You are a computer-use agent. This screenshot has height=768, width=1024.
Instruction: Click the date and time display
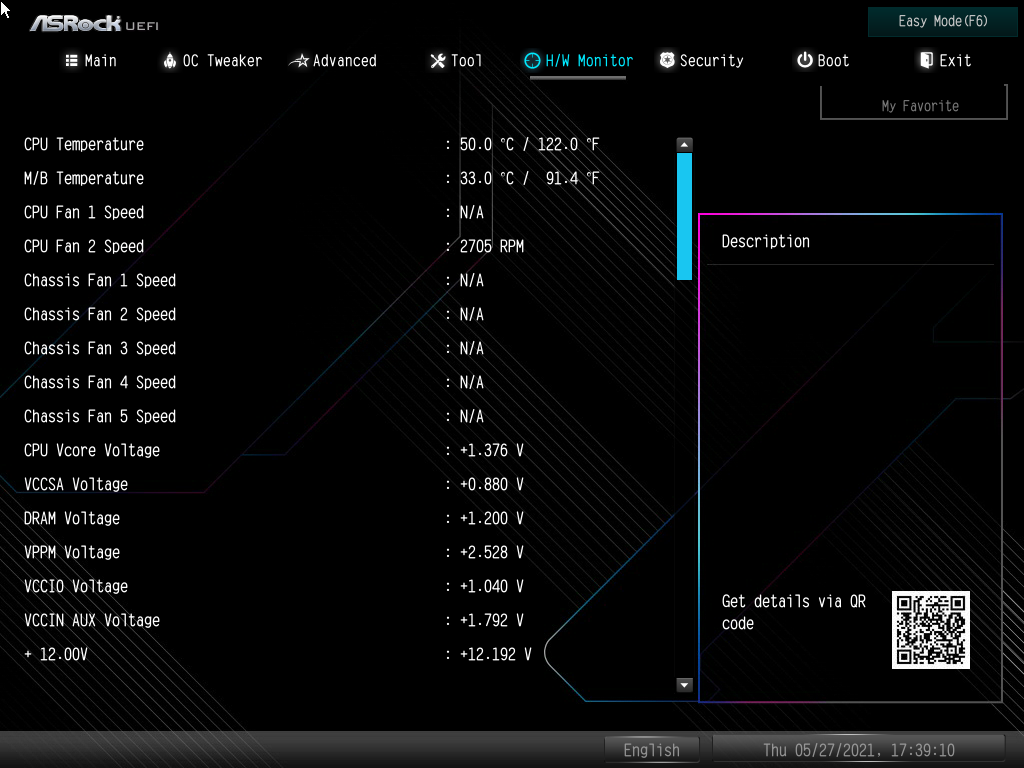858,749
